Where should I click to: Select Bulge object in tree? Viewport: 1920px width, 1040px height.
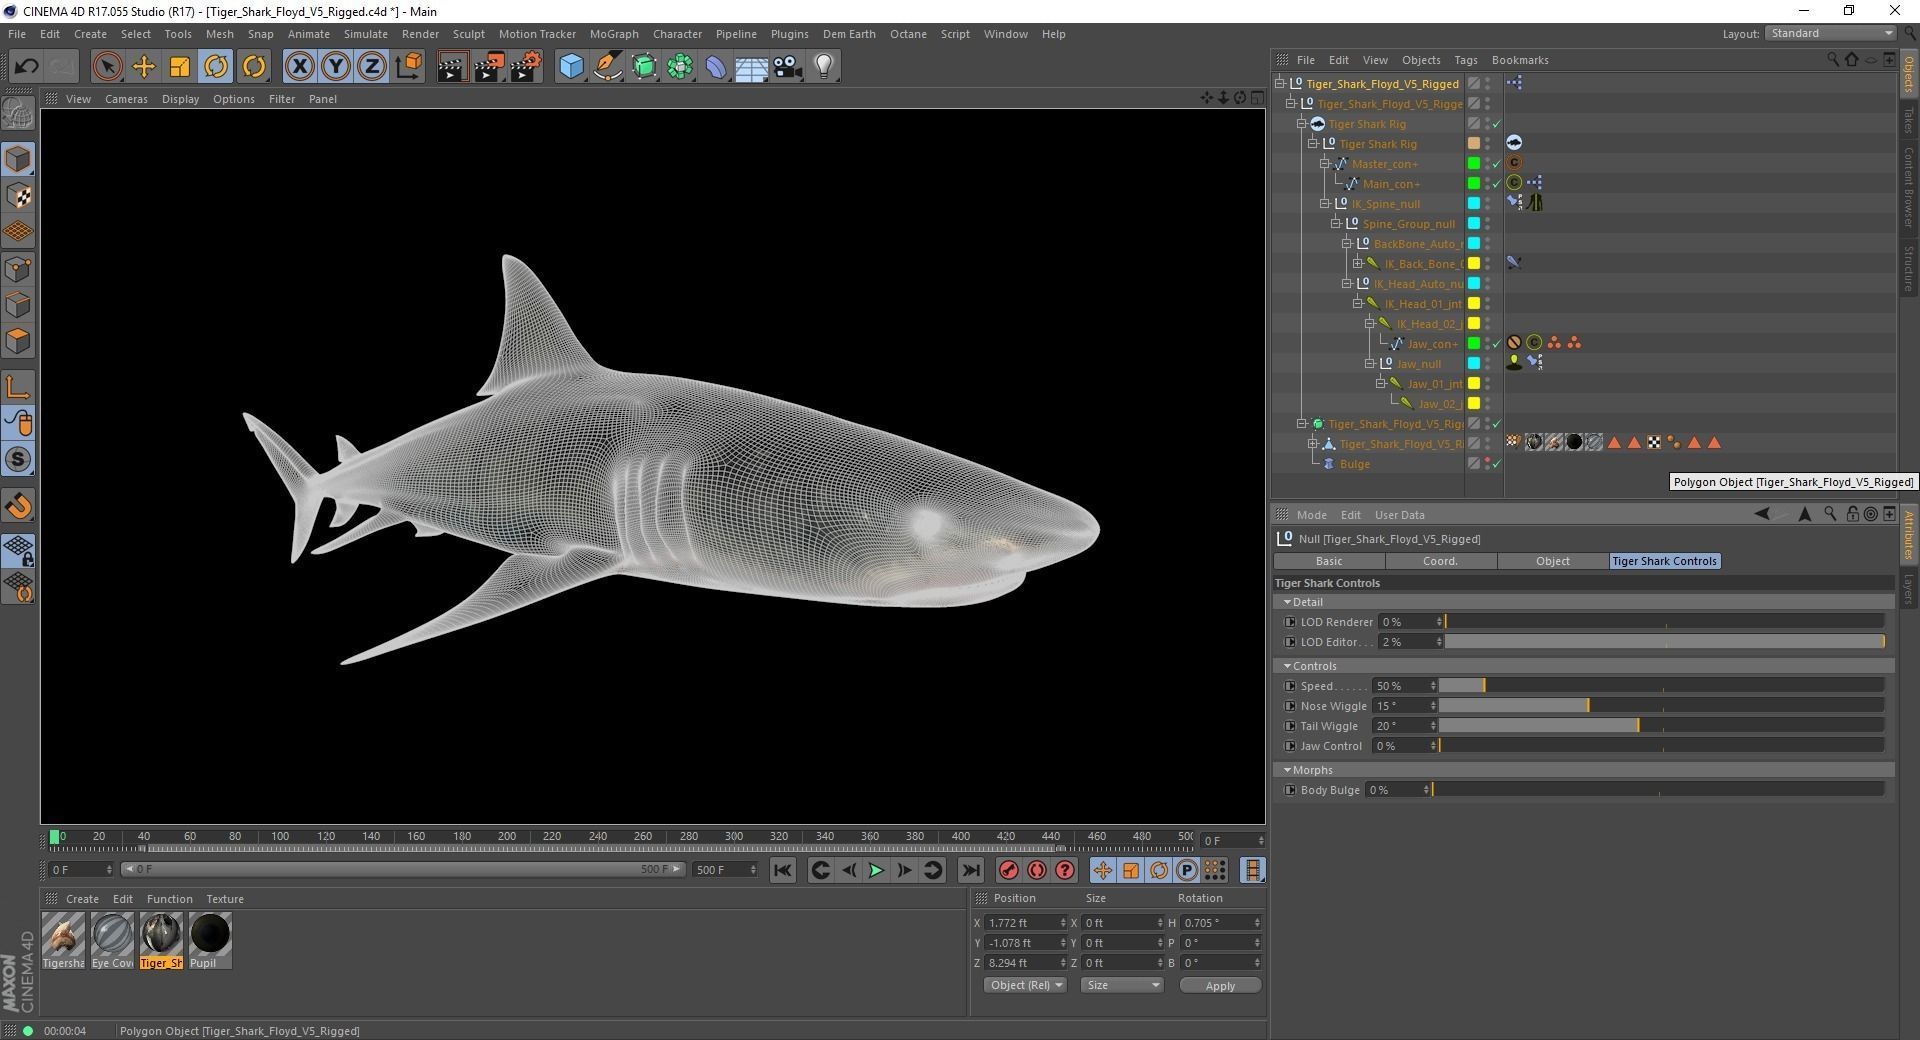[1354, 464]
